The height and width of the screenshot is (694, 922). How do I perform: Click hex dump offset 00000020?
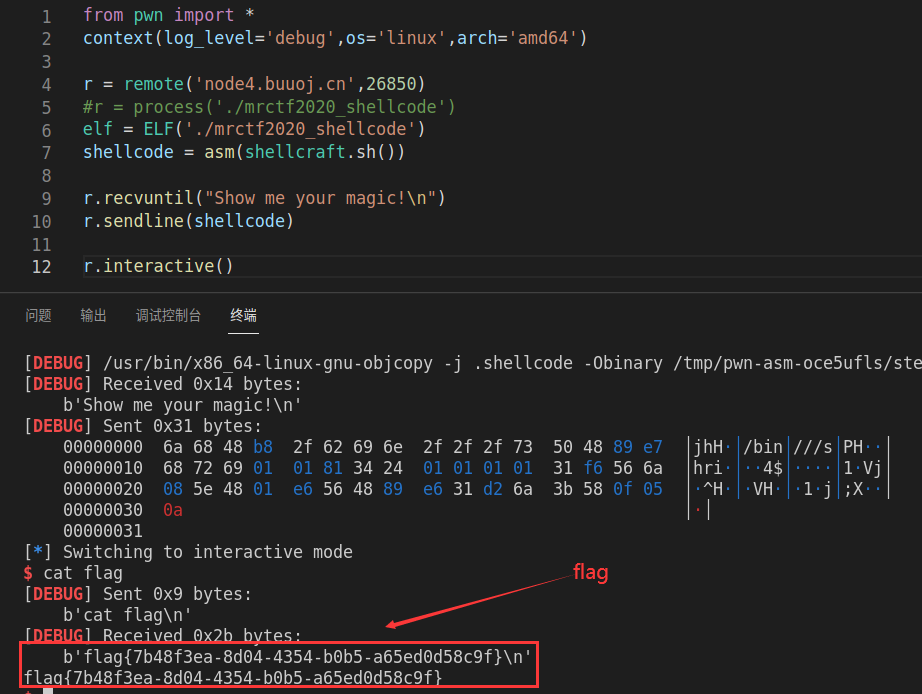click(x=103, y=489)
